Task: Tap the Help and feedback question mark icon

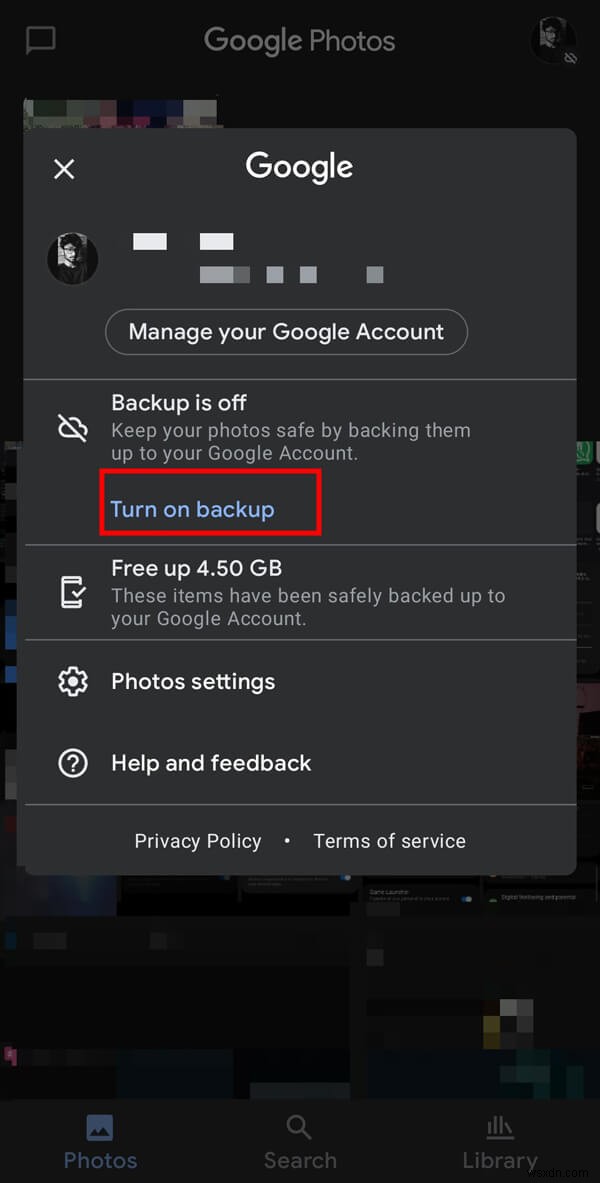Action: (x=73, y=763)
